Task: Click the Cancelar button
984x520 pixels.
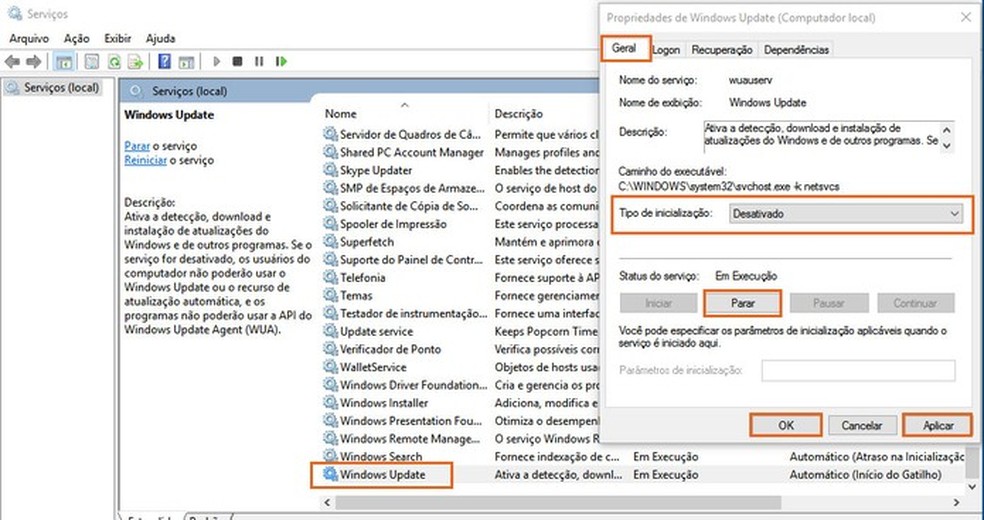Action: (862, 425)
